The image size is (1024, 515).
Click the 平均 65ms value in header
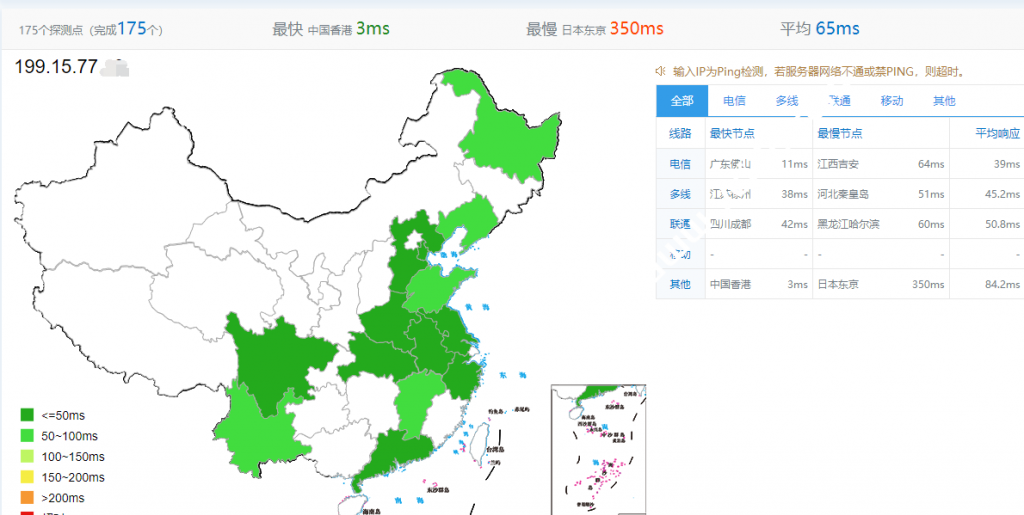pyautogui.click(x=837, y=29)
